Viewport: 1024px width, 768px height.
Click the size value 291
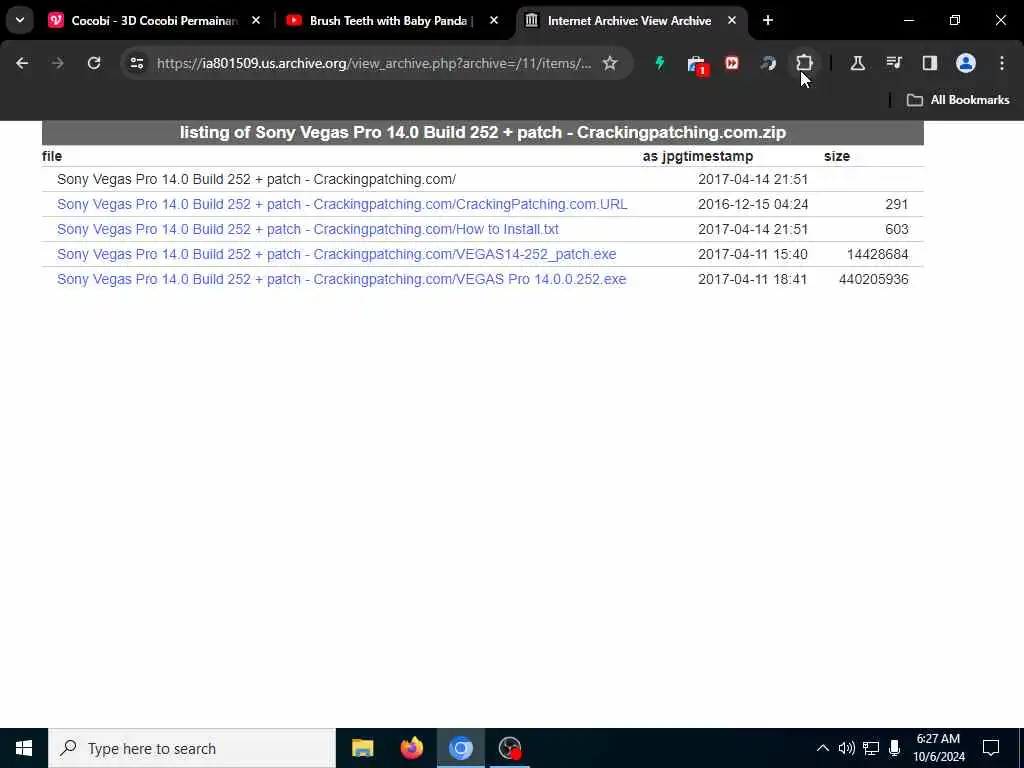click(897, 204)
